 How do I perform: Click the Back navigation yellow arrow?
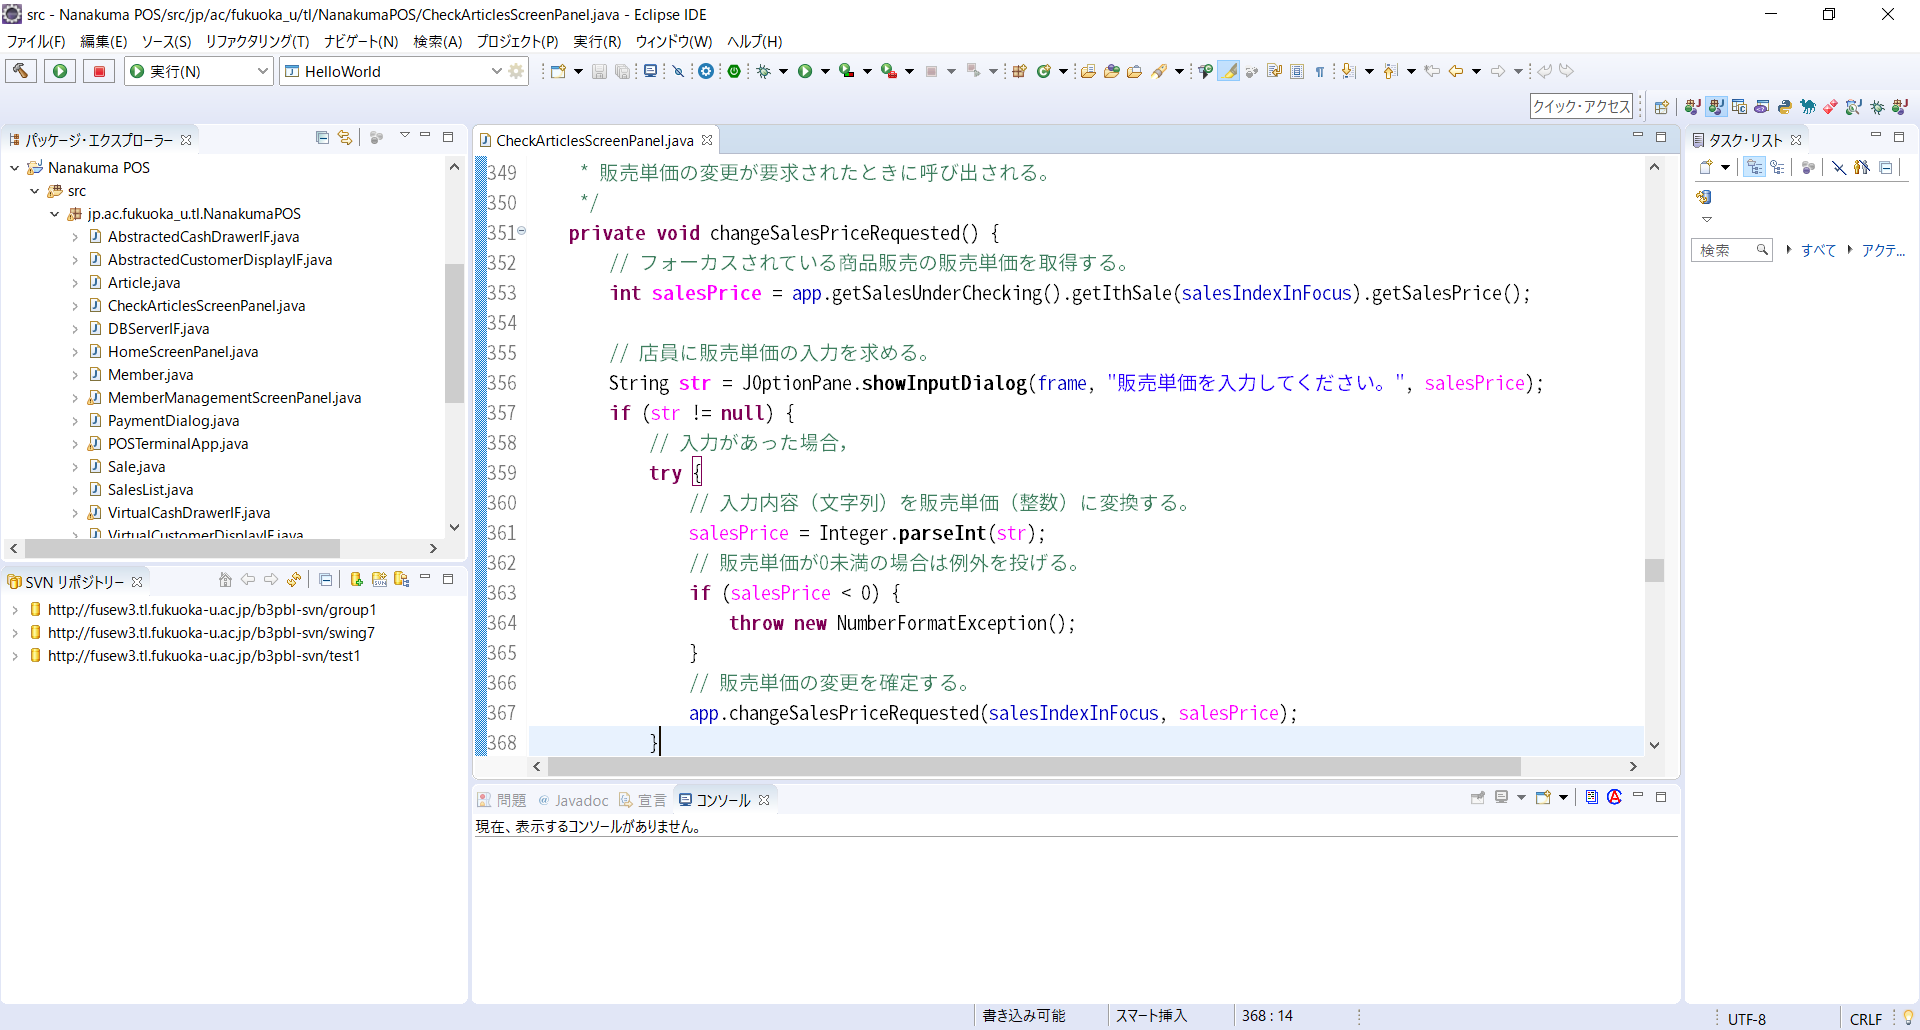point(1456,71)
